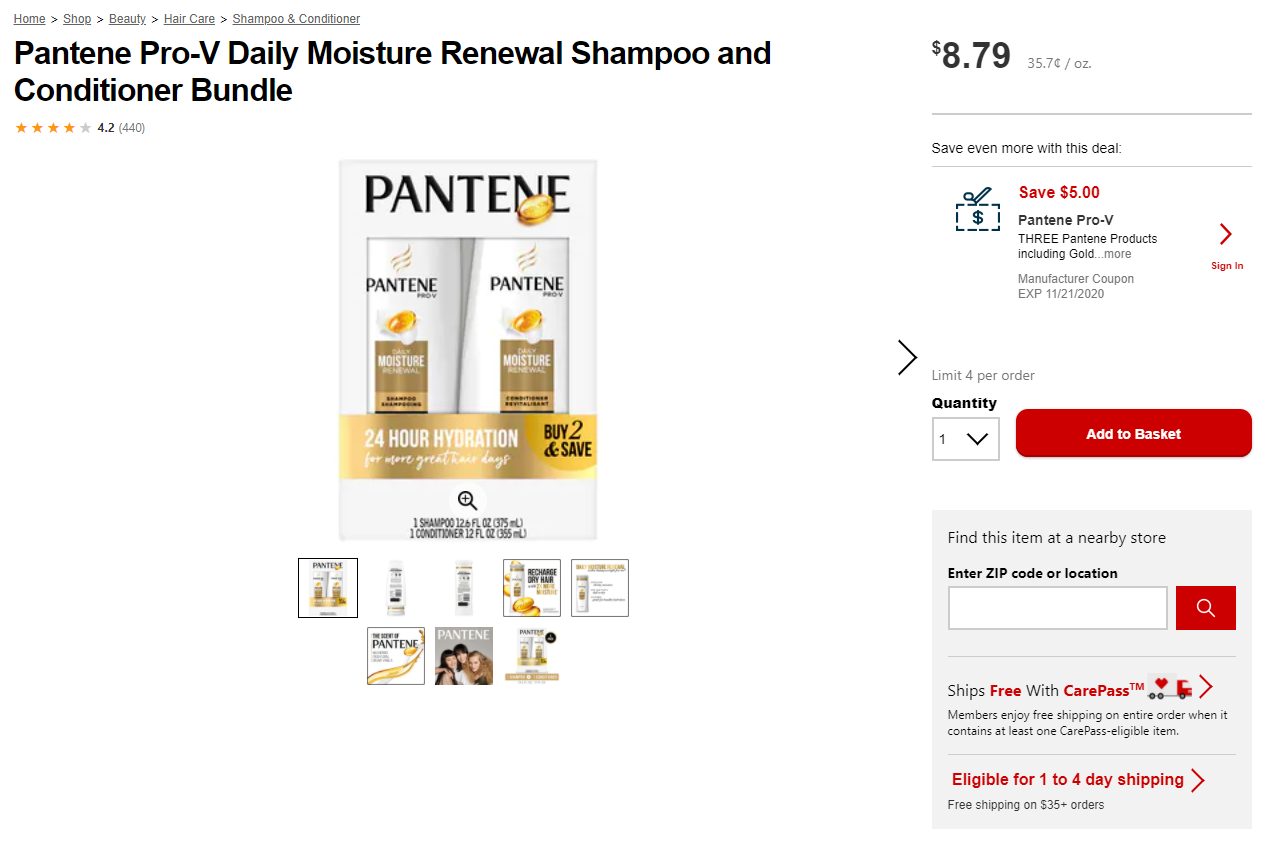
Task: Click the ZIP code or location input field
Action: coord(1057,608)
